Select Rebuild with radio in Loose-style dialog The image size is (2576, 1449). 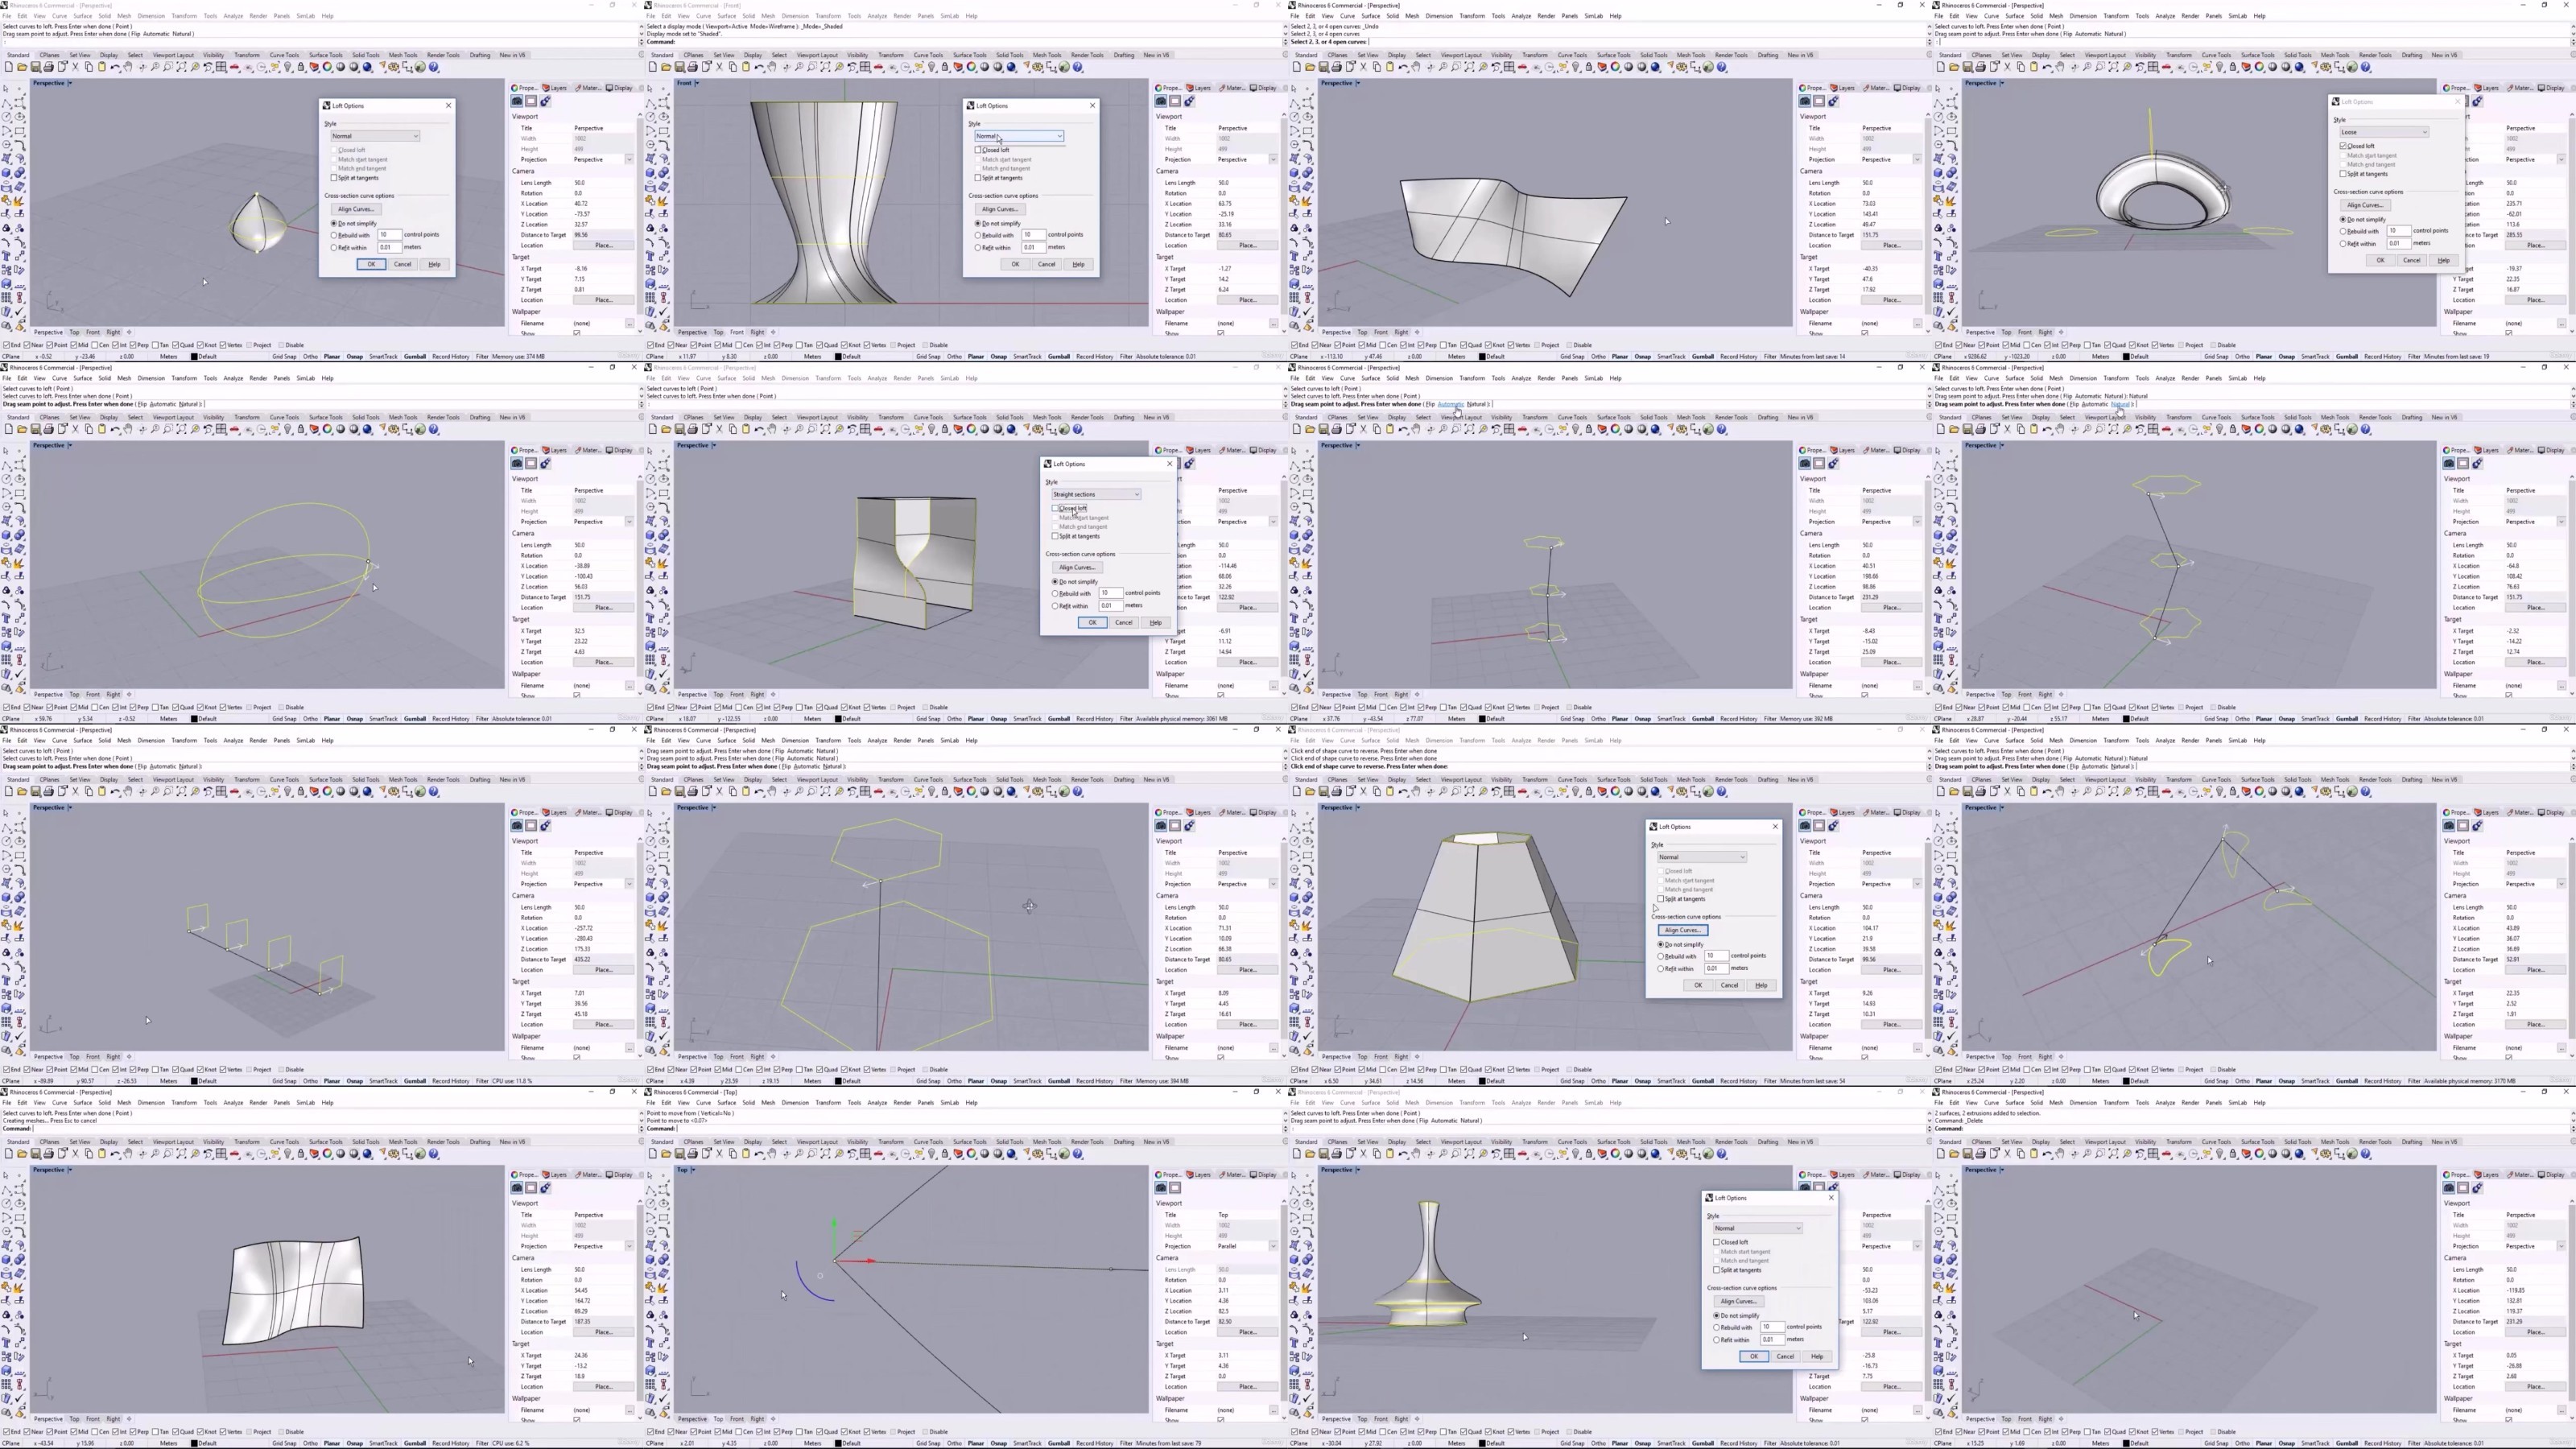coord(2343,231)
